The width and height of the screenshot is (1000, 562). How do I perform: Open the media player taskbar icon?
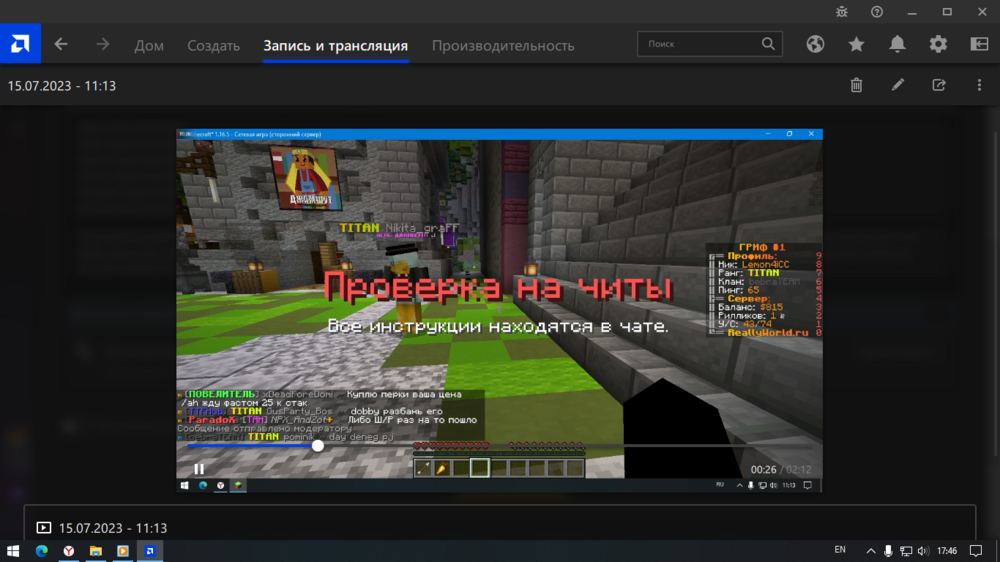[x=122, y=551]
